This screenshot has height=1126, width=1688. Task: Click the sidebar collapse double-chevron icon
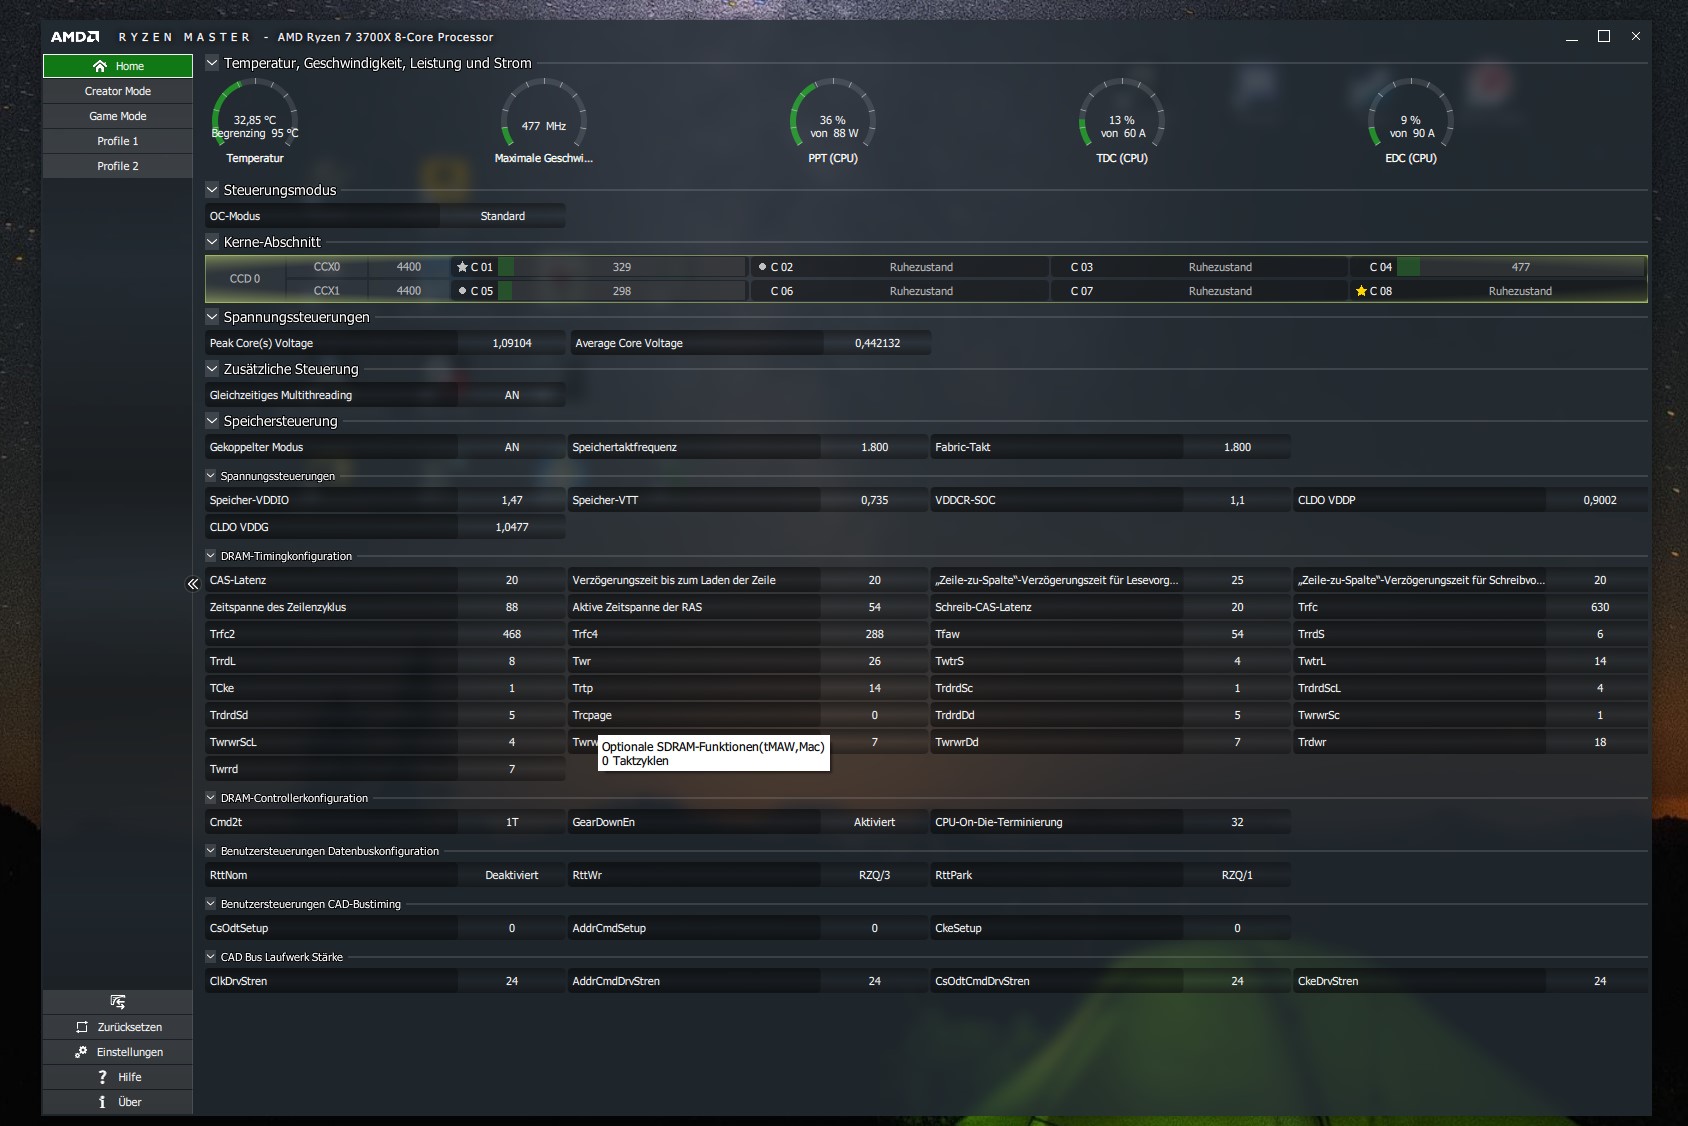pyautogui.click(x=193, y=584)
